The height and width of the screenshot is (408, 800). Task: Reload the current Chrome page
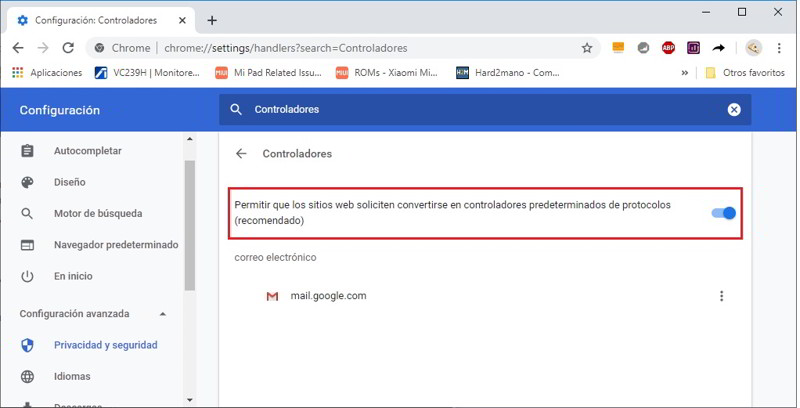click(x=68, y=48)
